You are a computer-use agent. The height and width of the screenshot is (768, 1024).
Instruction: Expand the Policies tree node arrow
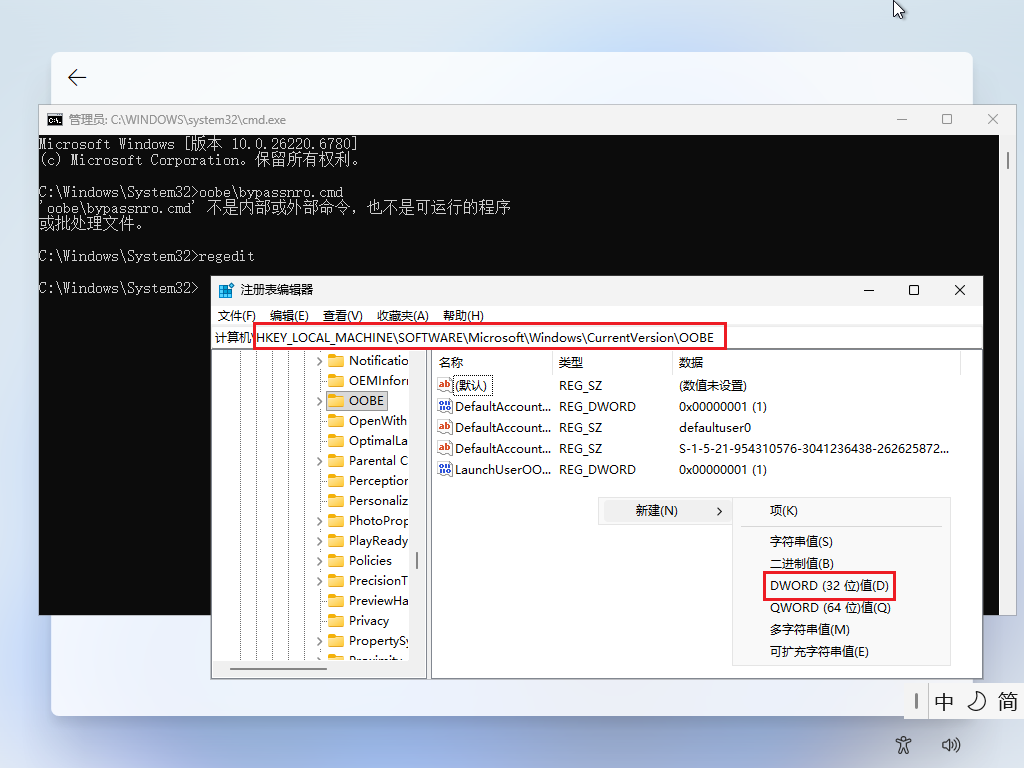[319, 561]
